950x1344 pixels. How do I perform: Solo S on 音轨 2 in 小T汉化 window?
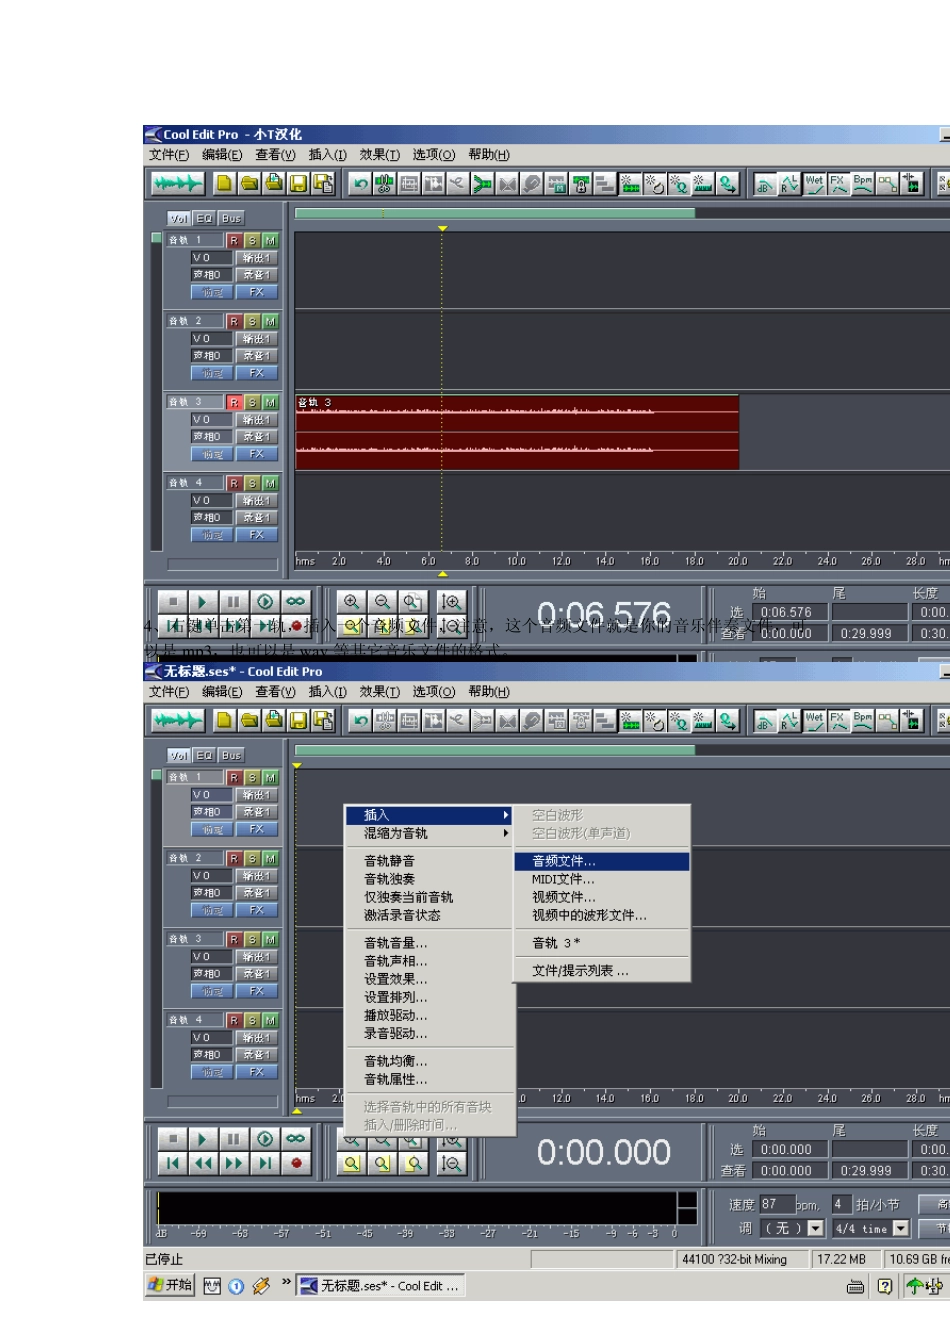(x=252, y=321)
